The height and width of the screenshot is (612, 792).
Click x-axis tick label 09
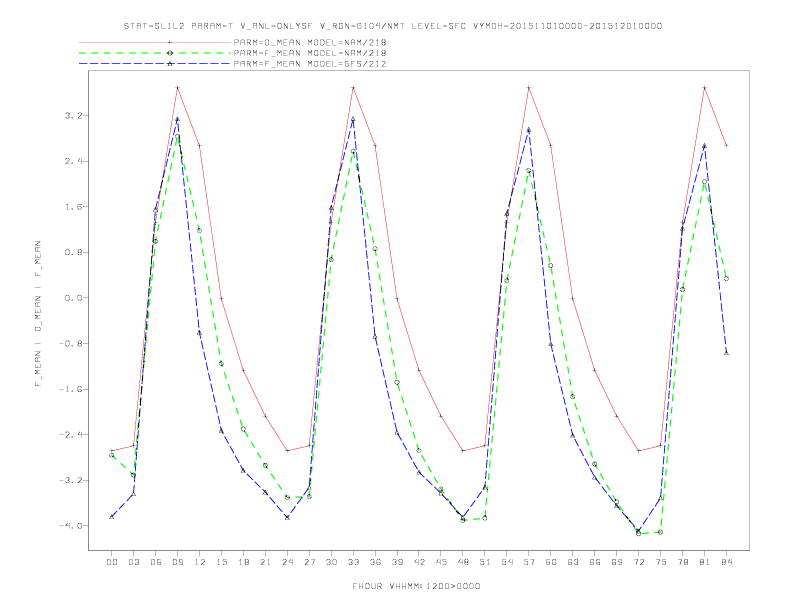tap(177, 562)
